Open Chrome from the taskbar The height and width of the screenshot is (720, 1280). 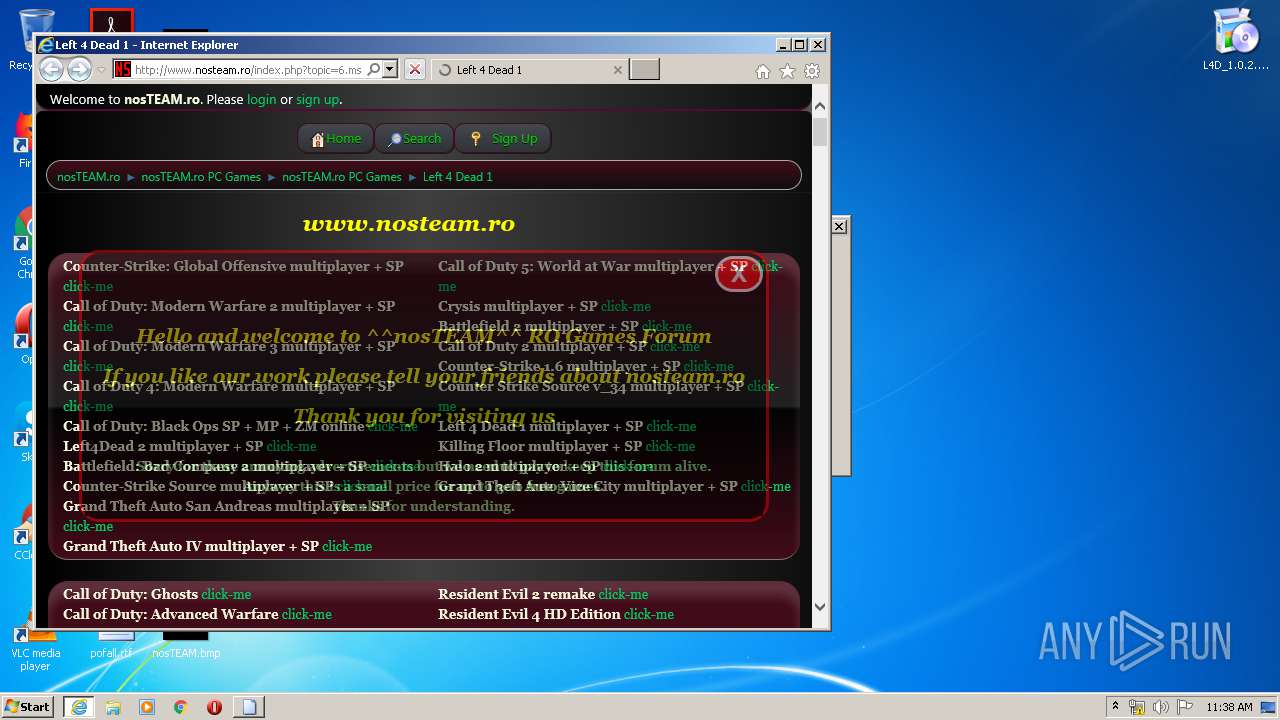(x=181, y=707)
